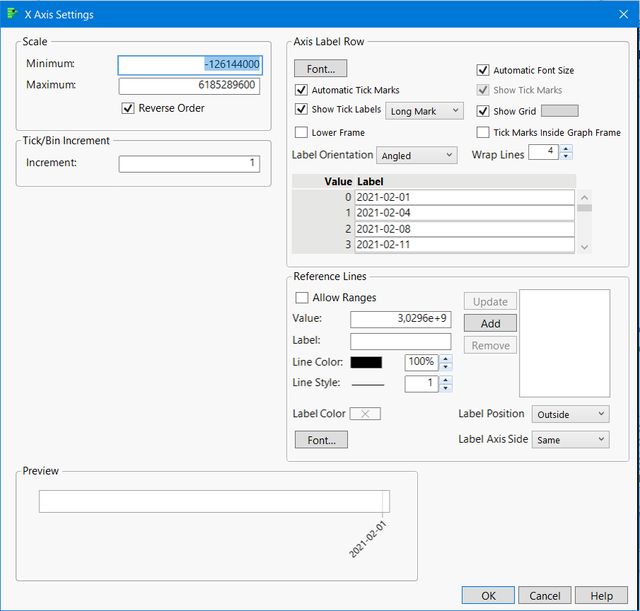Click the Add reference line button
Image resolution: width=640 pixels, height=611 pixels.
tap(490, 323)
